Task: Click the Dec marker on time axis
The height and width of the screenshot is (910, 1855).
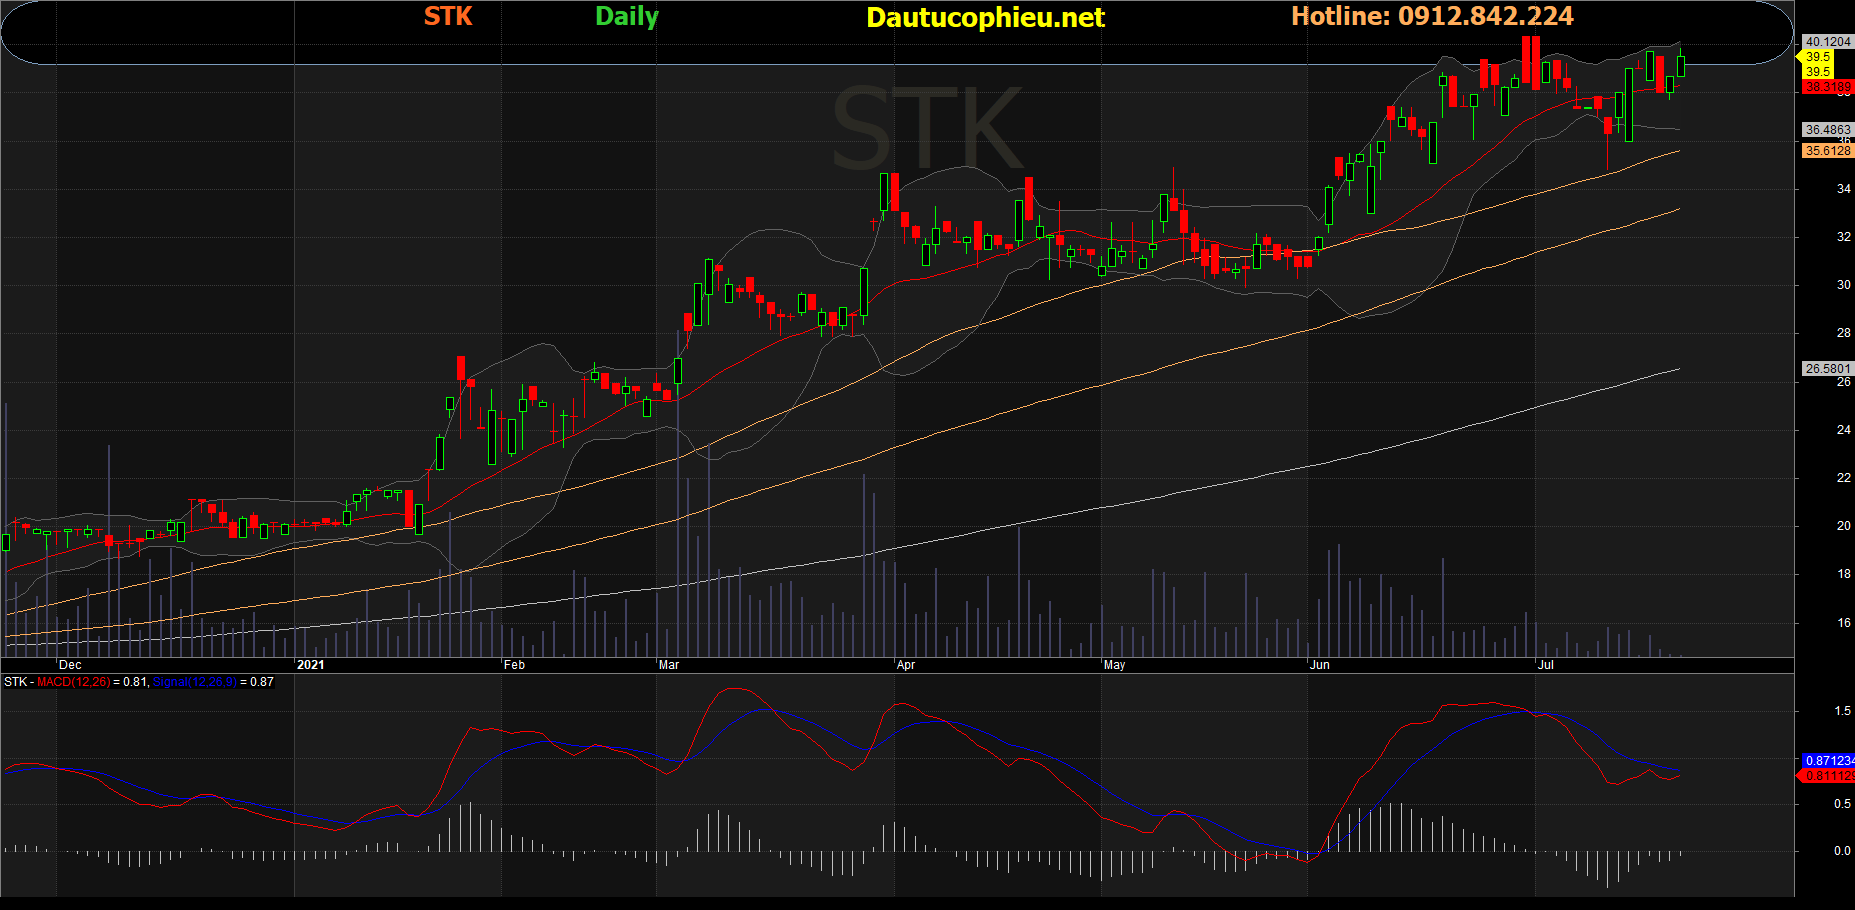Action: [70, 665]
